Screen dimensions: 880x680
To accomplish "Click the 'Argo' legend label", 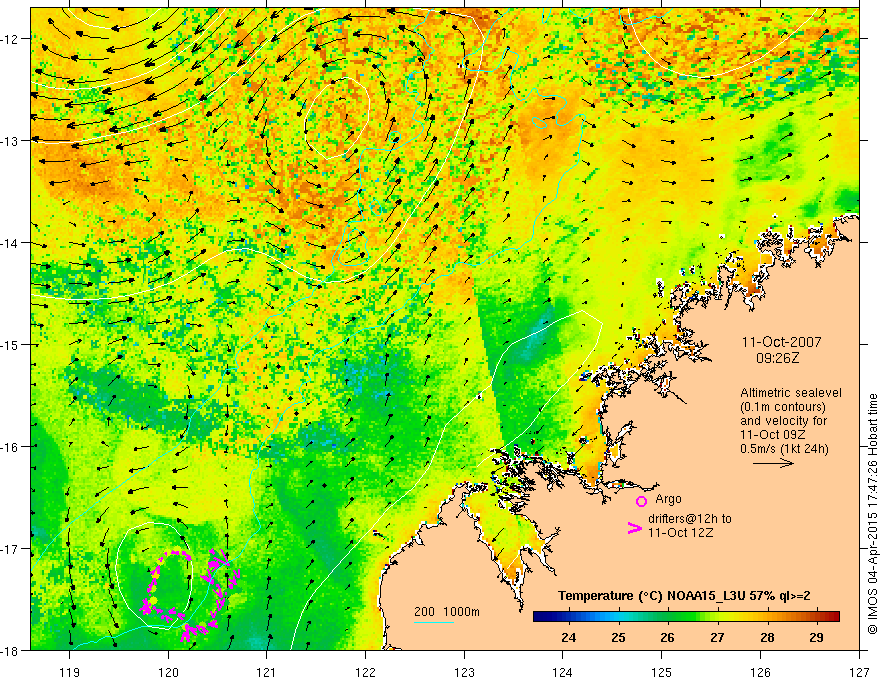I will [668, 499].
